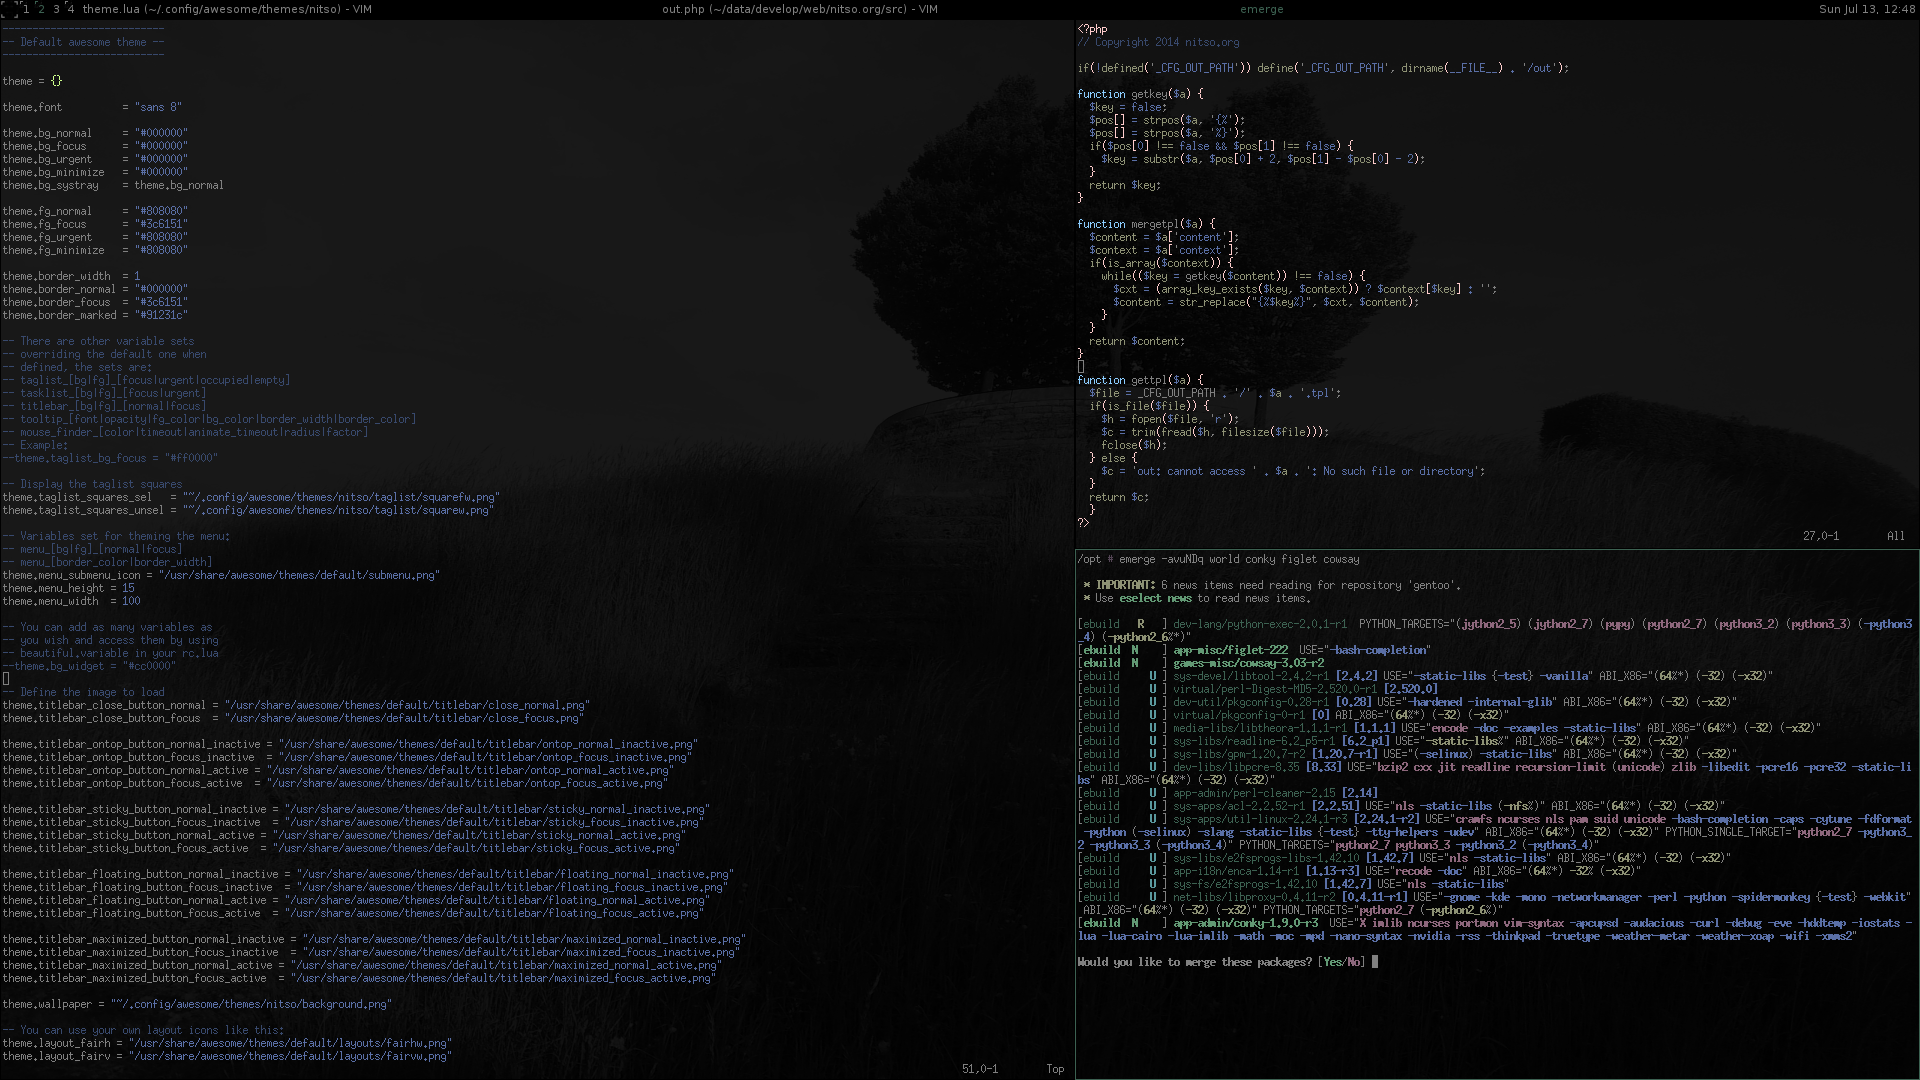Click the 'Yes' option in the merge prompt
Image resolution: width=1920 pixels, height=1080 pixels.
[x=1333, y=962]
